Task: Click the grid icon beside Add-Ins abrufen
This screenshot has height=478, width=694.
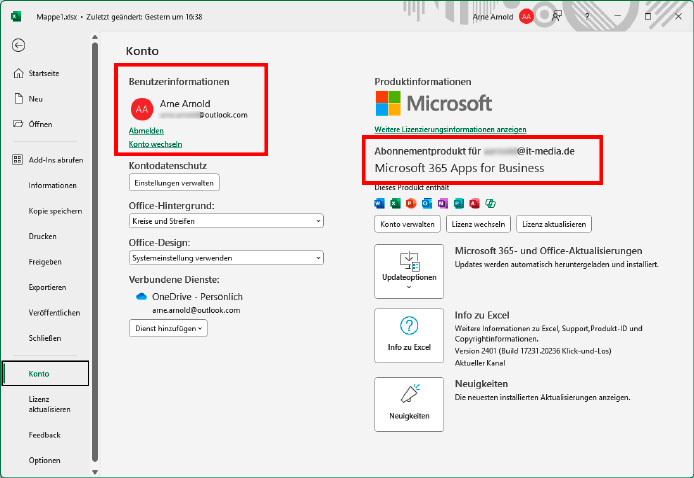Action: coord(17,160)
